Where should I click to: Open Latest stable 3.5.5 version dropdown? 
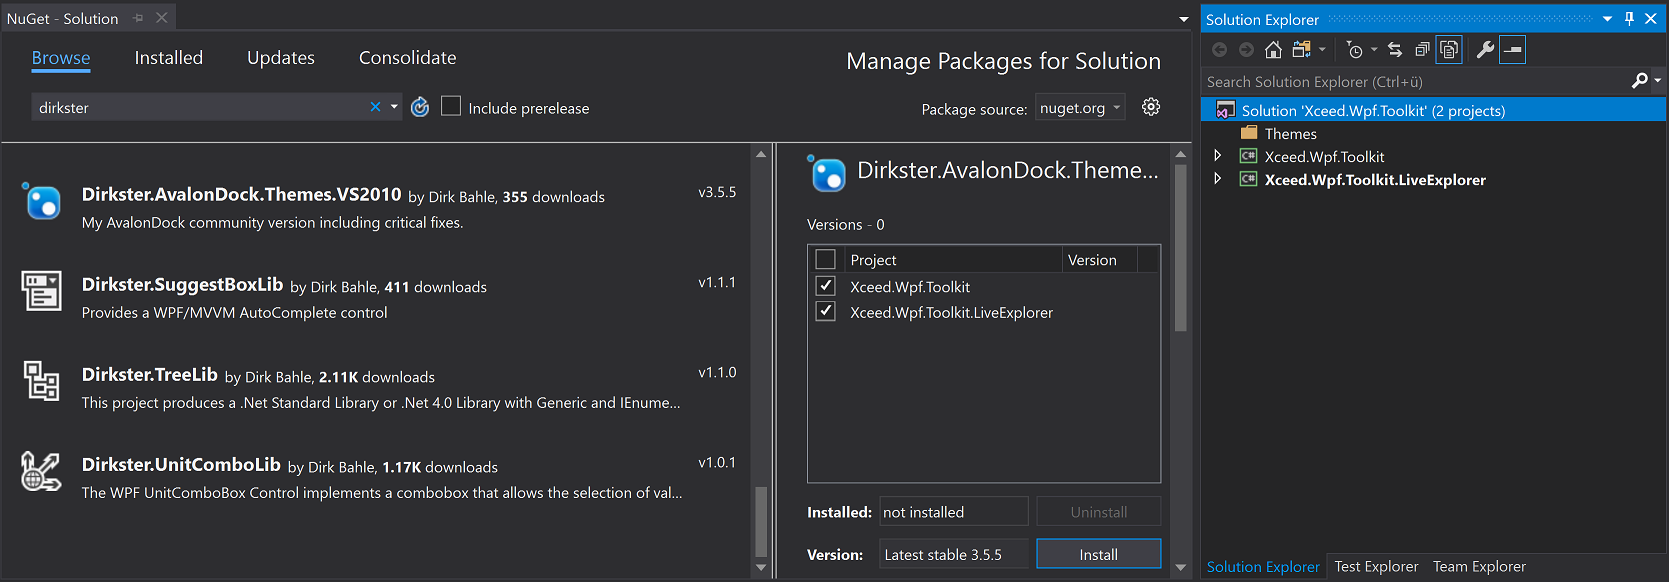pos(954,554)
